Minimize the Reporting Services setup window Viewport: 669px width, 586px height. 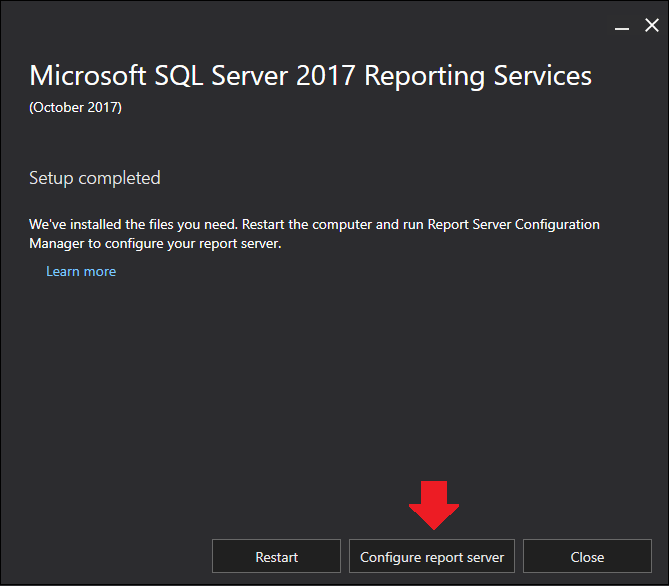click(x=622, y=28)
